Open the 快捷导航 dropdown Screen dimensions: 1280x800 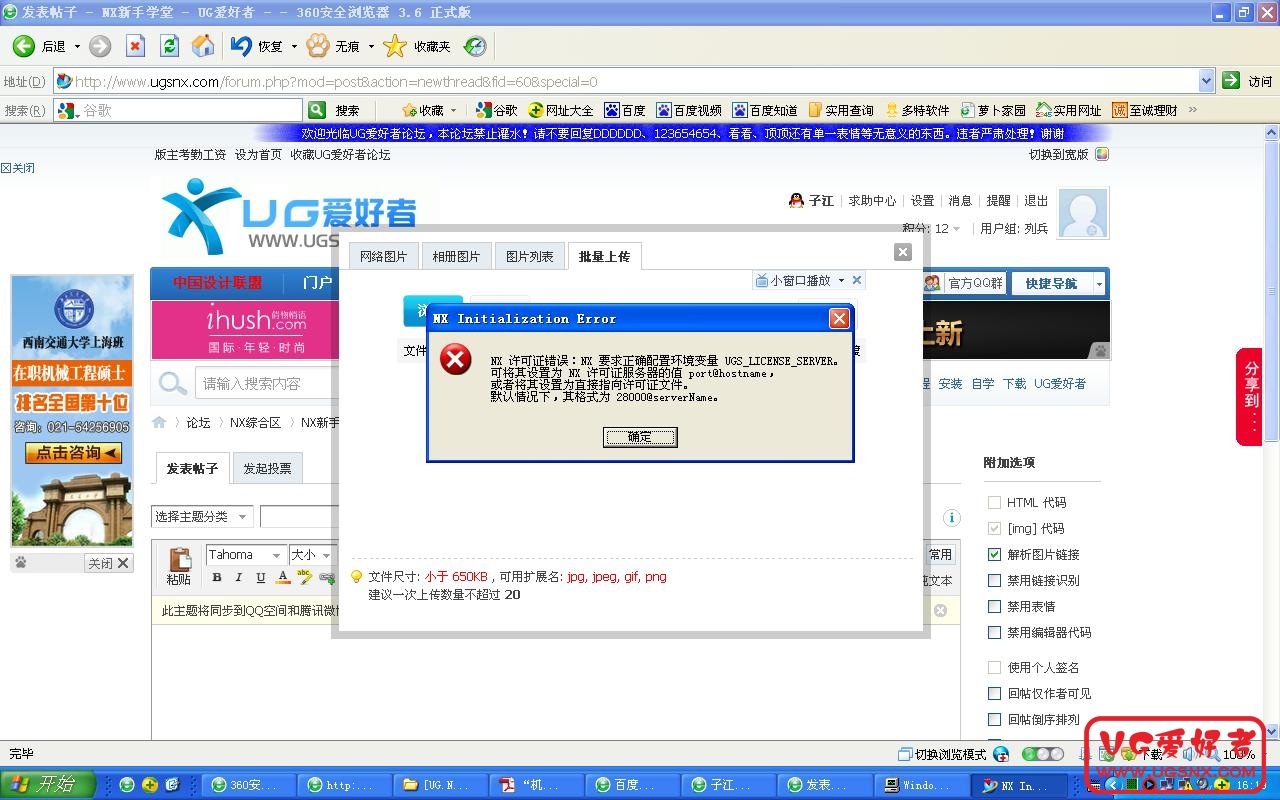point(1058,283)
